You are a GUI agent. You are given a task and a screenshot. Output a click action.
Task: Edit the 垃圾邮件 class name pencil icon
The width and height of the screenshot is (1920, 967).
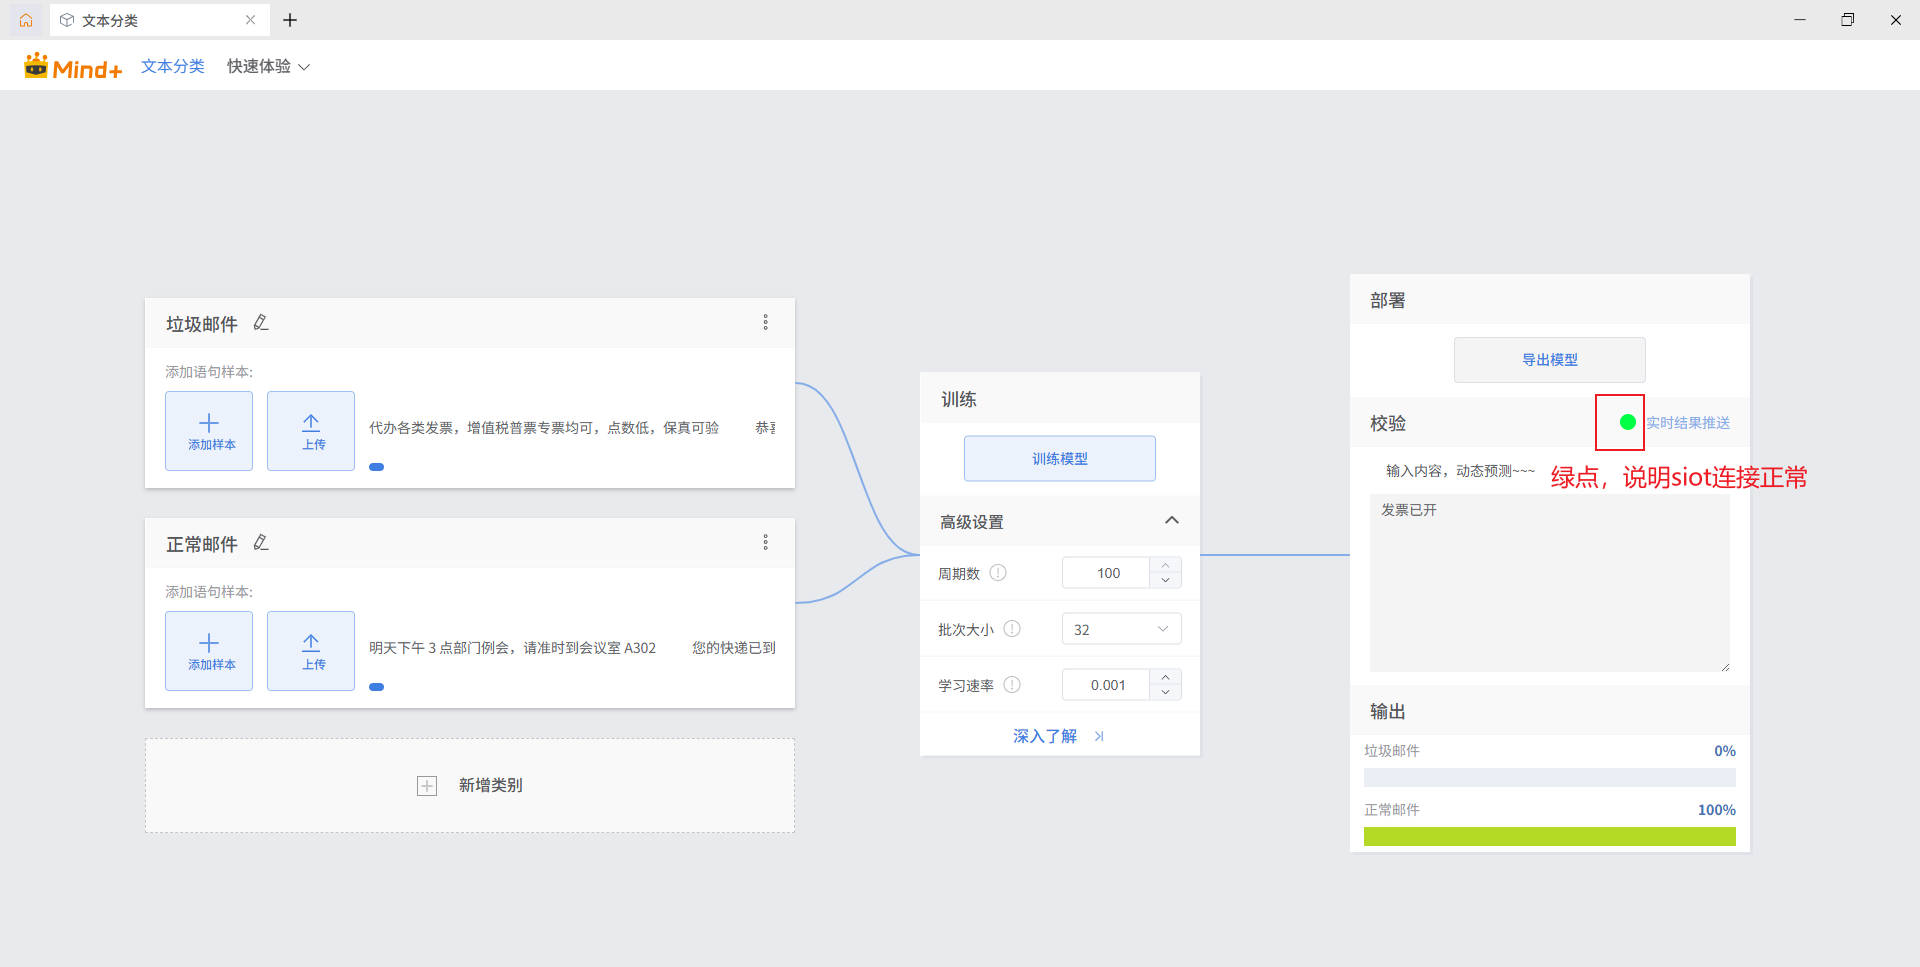tap(261, 323)
